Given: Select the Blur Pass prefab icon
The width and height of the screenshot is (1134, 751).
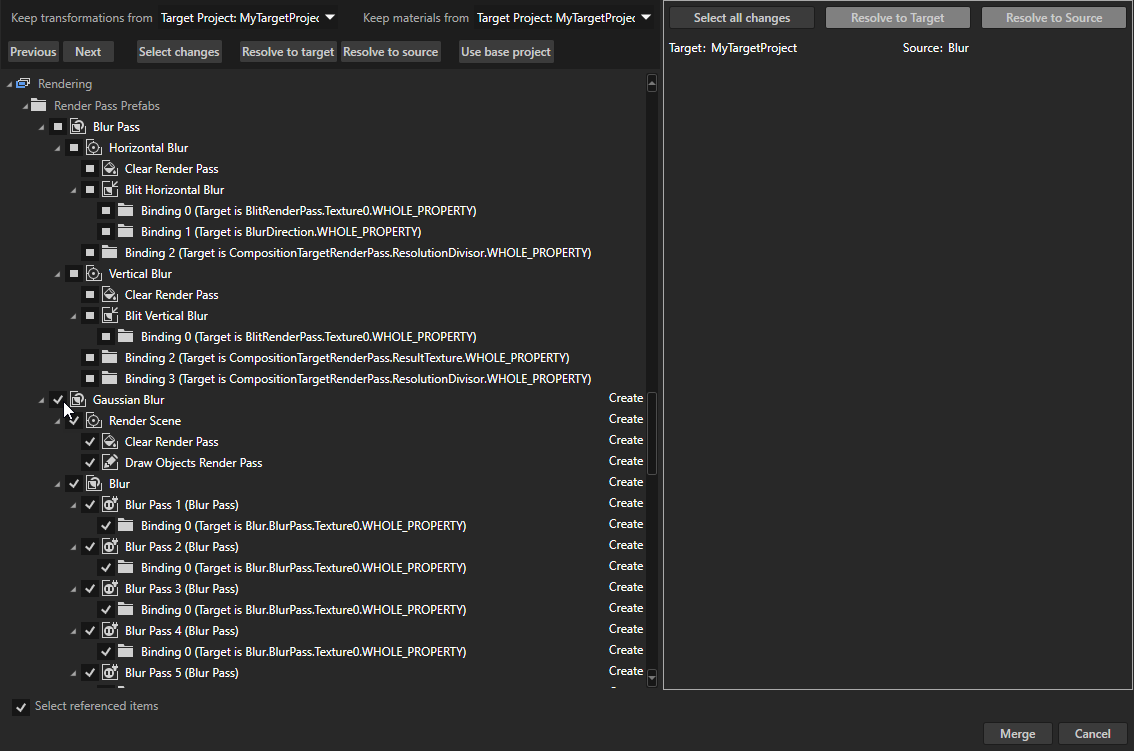Looking at the screenshot, I should [x=78, y=126].
